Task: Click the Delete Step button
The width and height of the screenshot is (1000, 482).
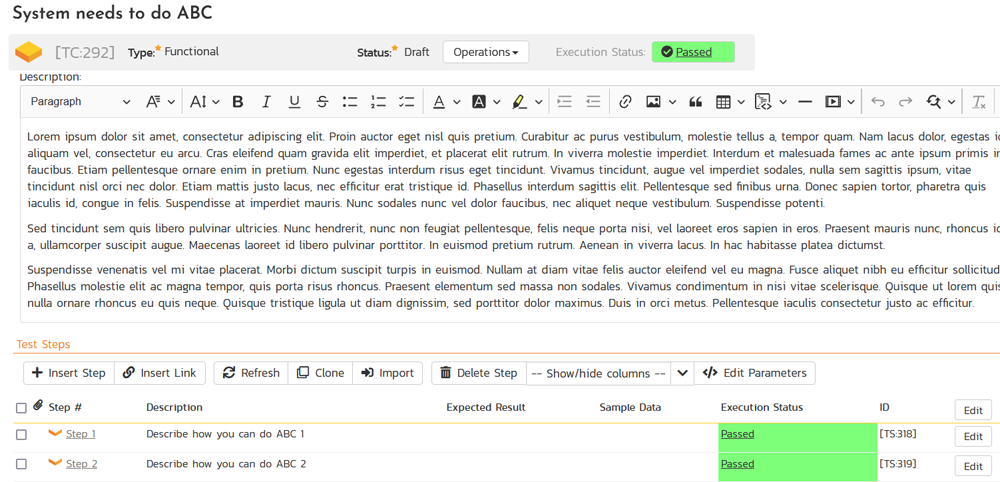Action: pos(479,373)
